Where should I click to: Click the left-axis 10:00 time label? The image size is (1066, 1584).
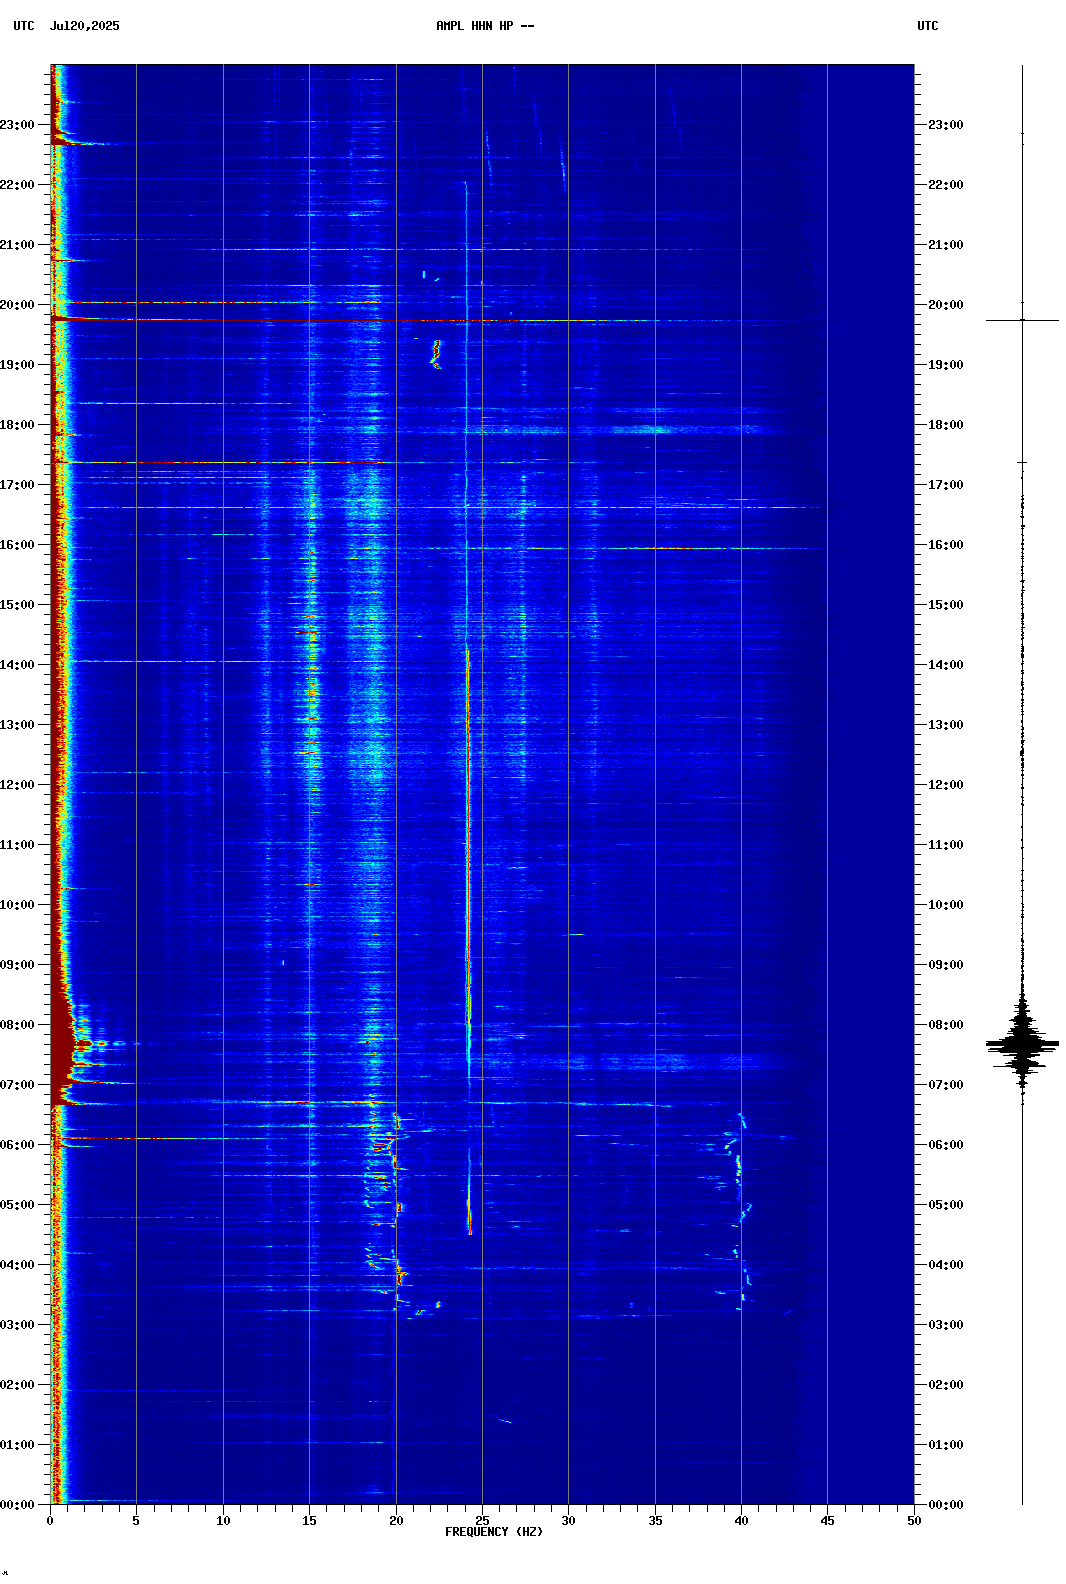(x=18, y=905)
